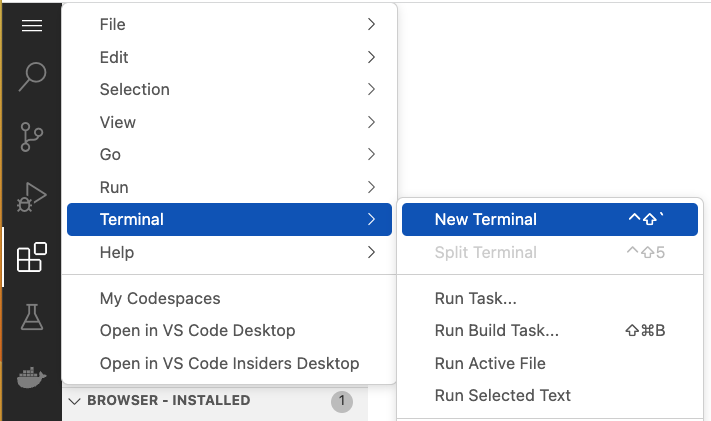
Task: Click the hamburger application menu icon
Action: coord(32,25)
